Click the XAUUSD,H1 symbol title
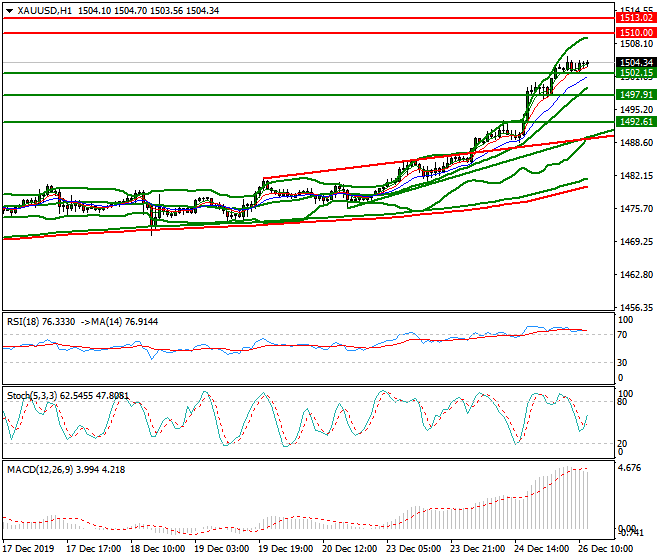Screen dimensions: 660x560 pos(45,11)
